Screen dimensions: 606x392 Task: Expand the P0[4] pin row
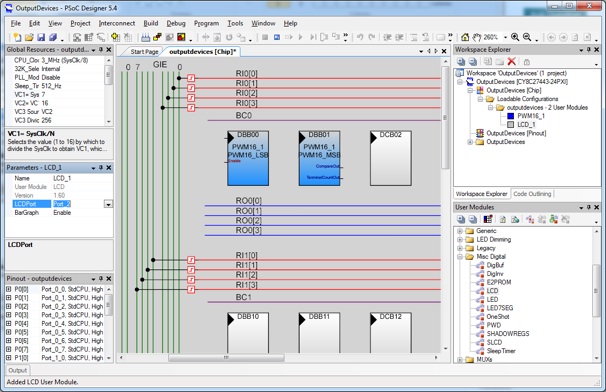point(9,324)
